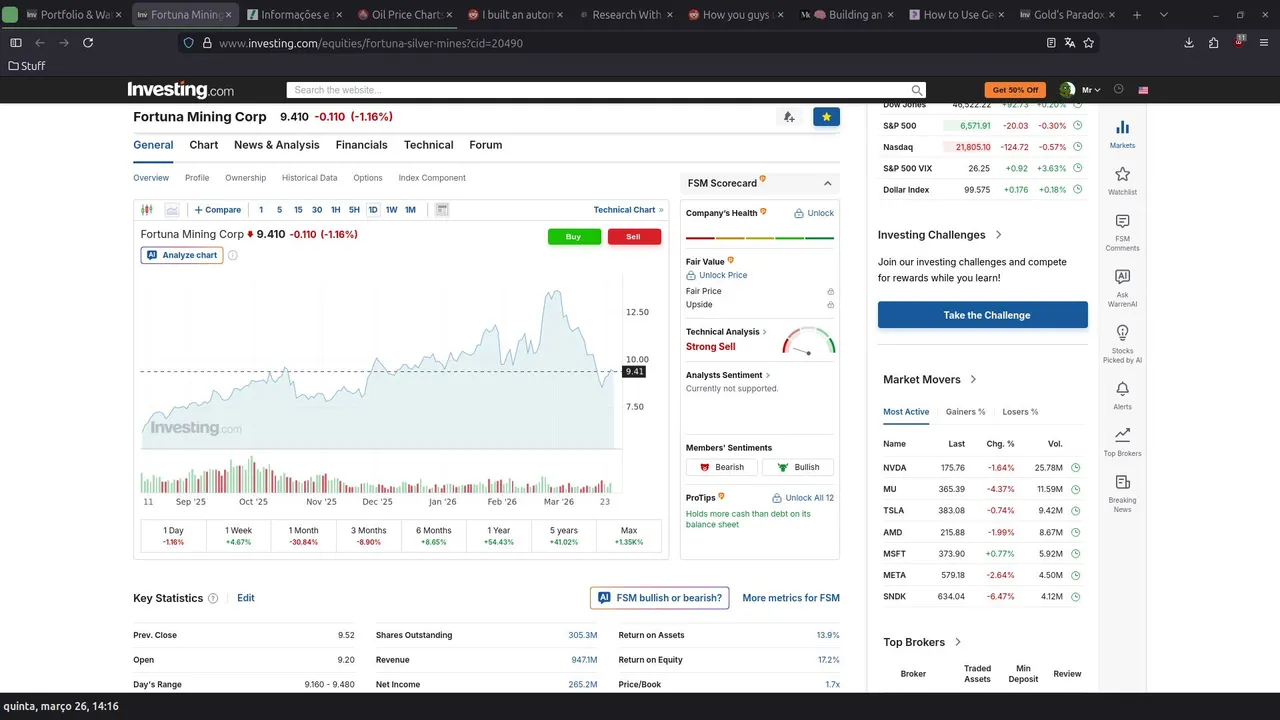Click the US flag edition icon
Image resolution: width=1280 pixels, height=720 pixels.
coord(1143,90)
